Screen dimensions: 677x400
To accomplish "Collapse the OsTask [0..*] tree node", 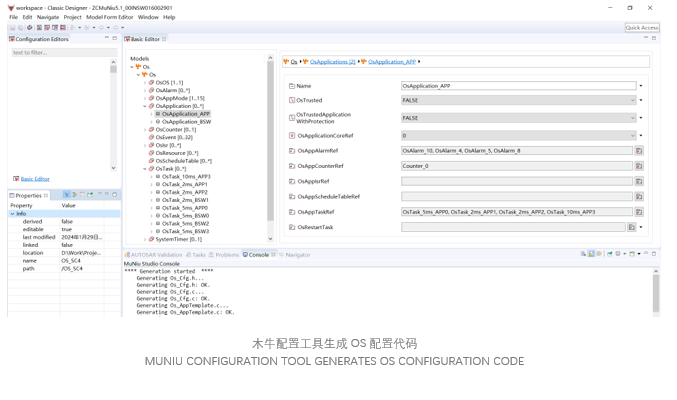I will point(145,169).
